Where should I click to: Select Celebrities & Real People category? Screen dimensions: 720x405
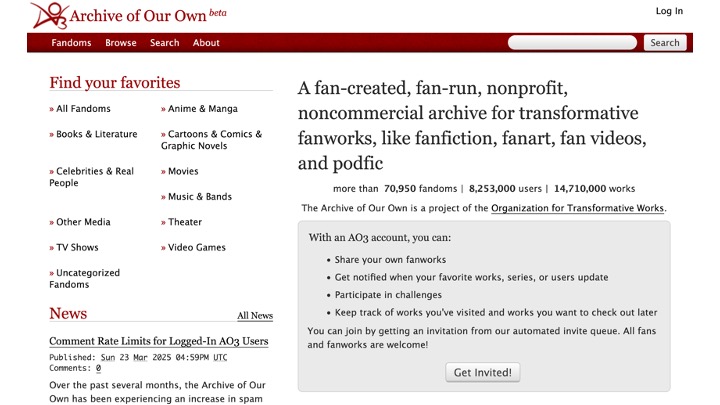tap(92, 177)
